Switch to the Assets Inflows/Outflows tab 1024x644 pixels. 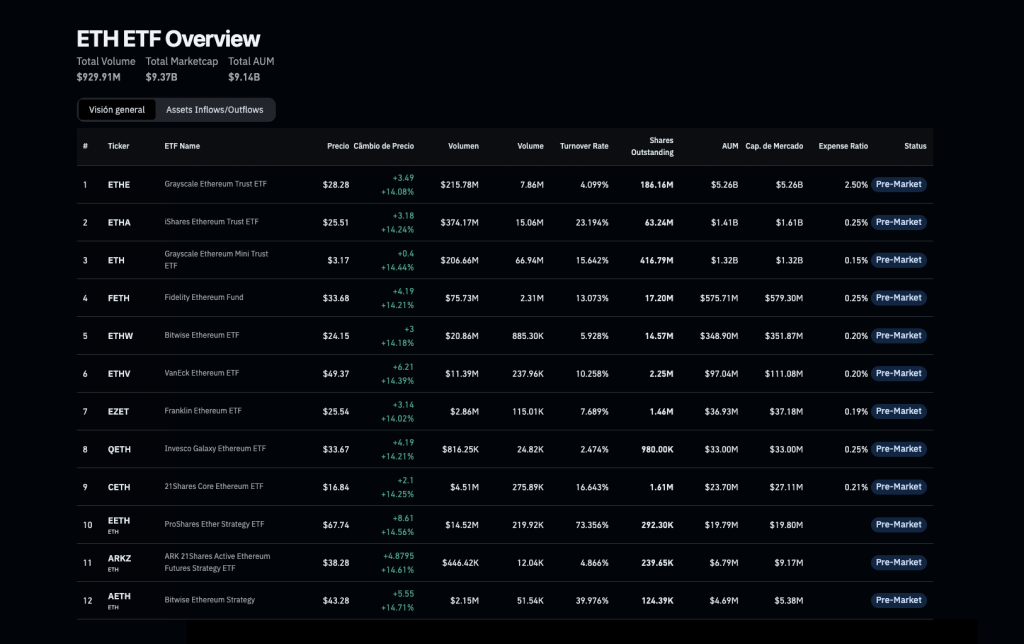214,110
